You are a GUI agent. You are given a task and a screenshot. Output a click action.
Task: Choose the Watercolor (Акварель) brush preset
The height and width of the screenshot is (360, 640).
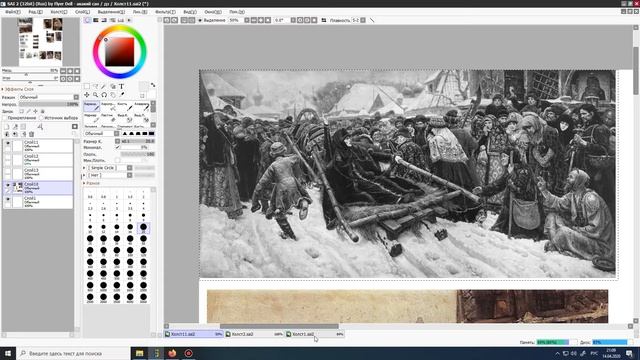pos(141,107)
